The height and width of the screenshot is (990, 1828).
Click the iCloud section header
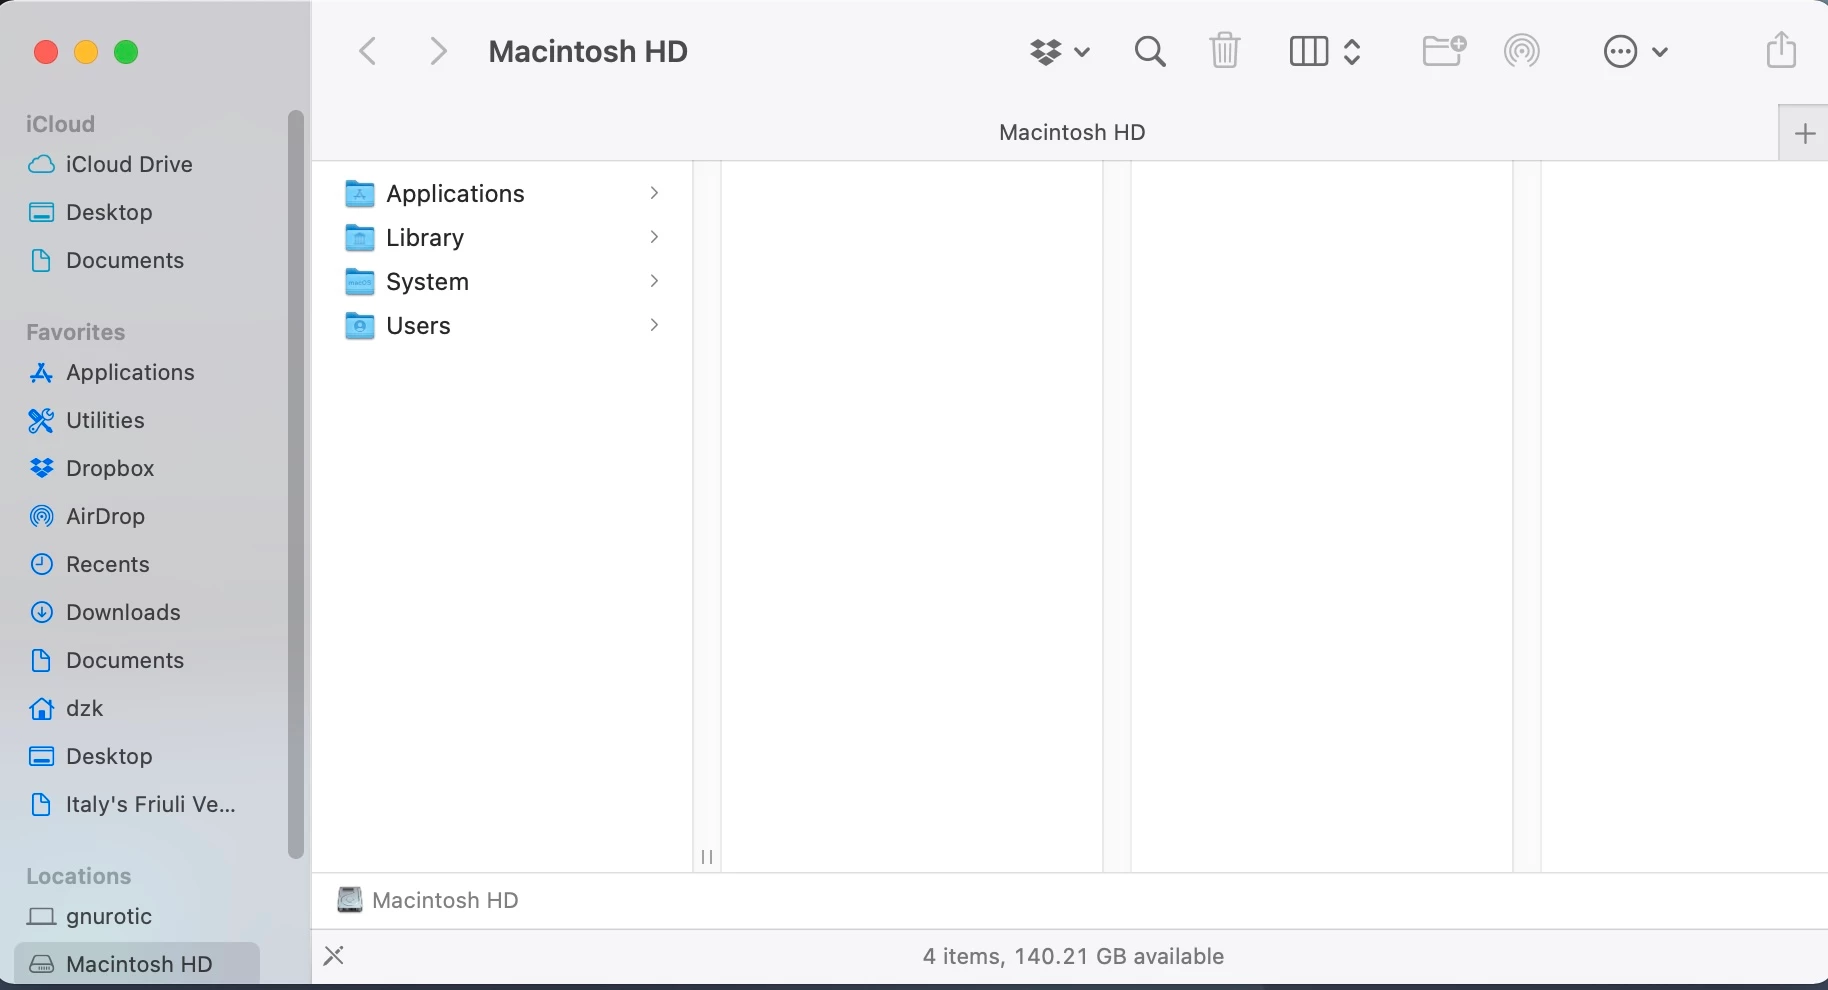click(60, 124)
